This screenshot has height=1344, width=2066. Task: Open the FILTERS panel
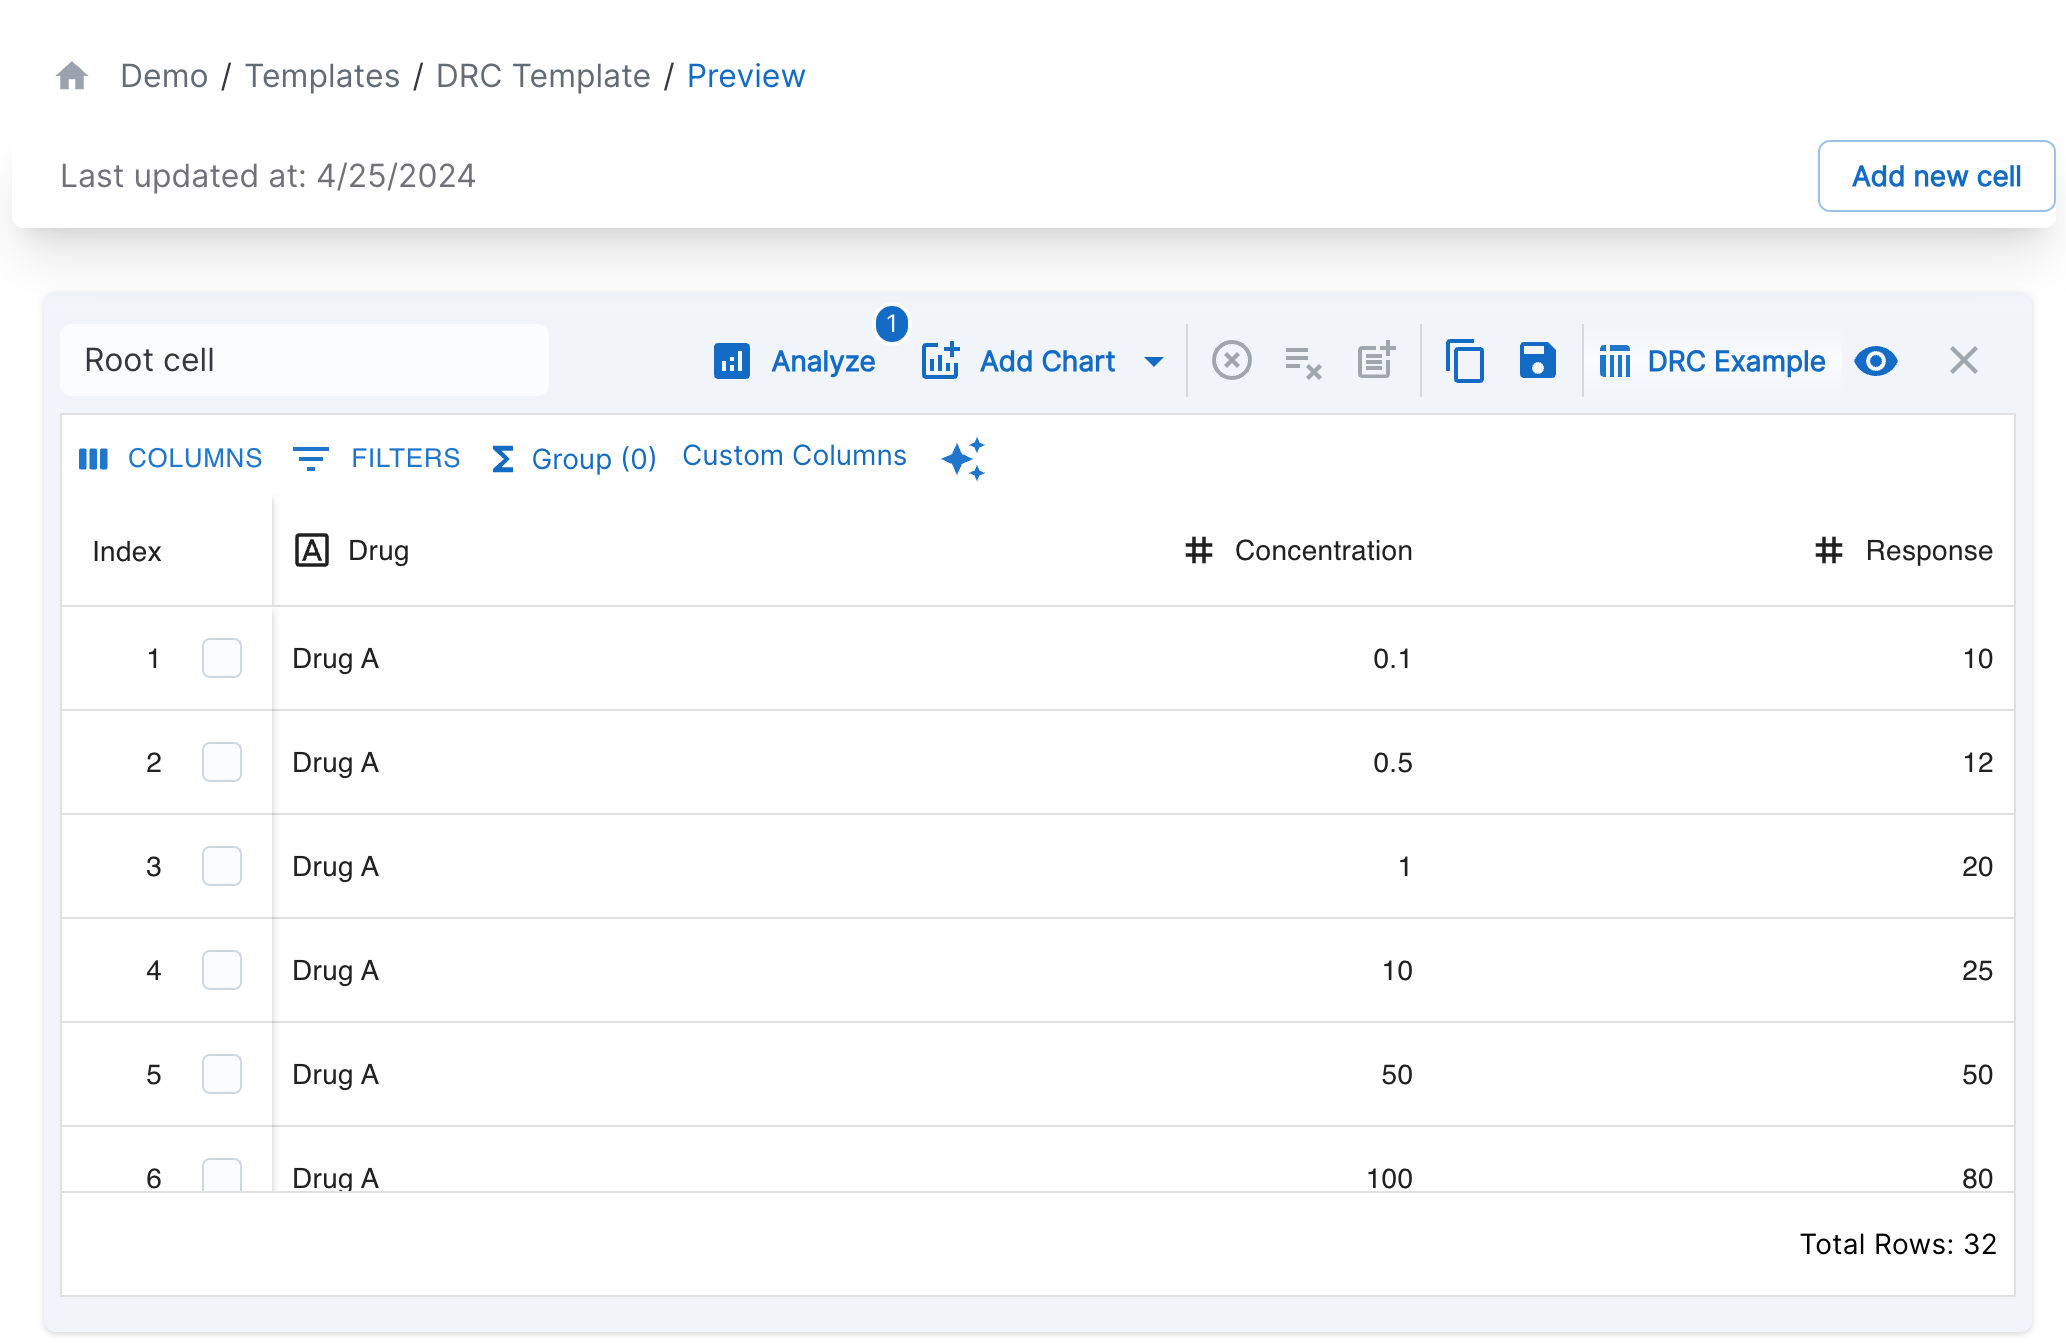click(377, 459)
